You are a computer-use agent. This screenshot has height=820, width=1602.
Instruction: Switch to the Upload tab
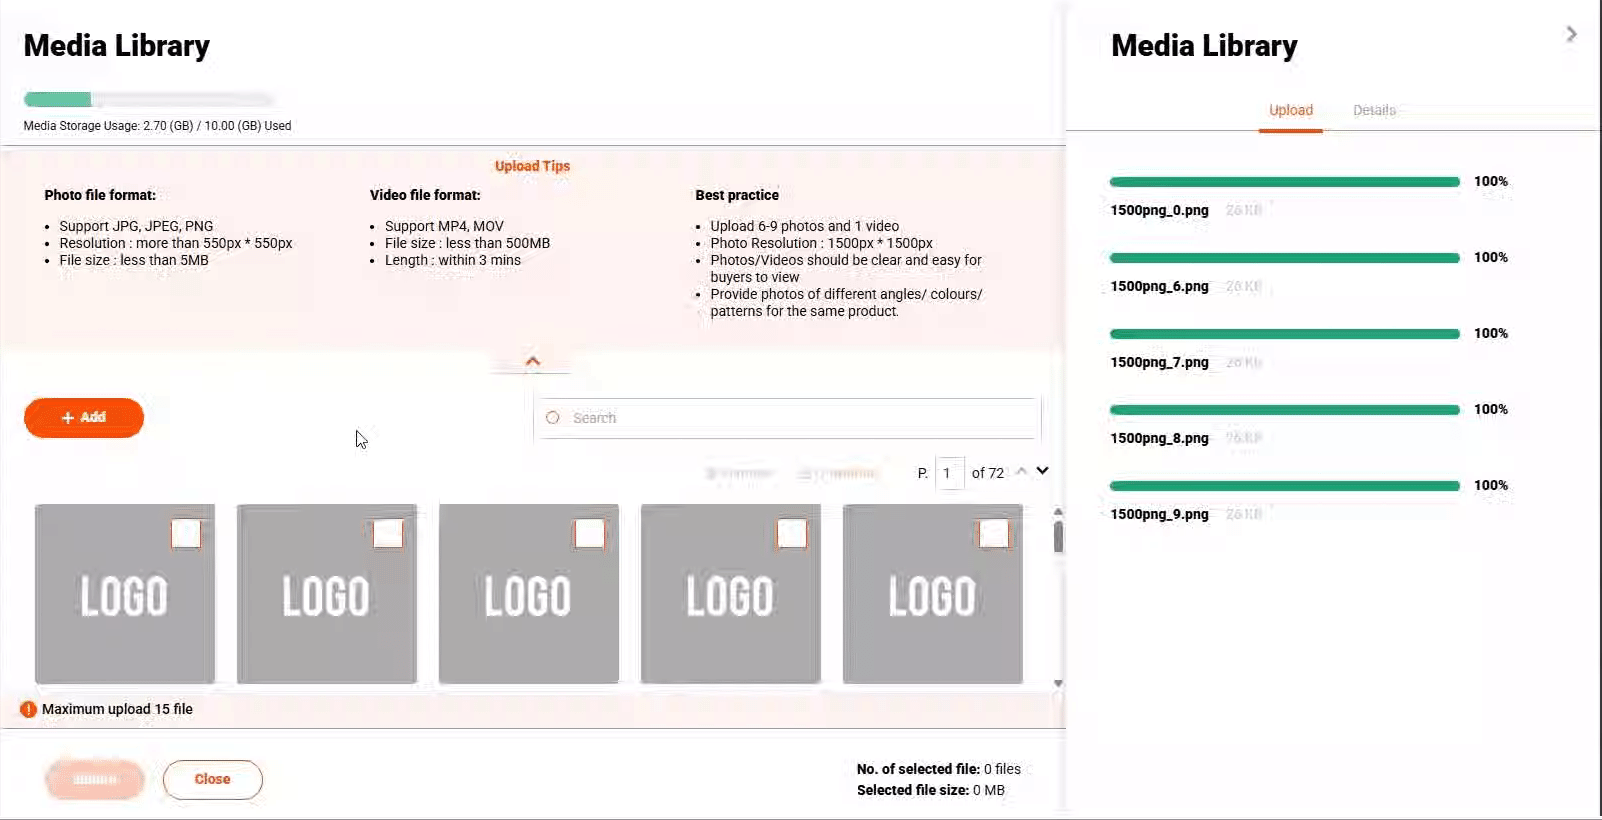tap(1290, 111)
